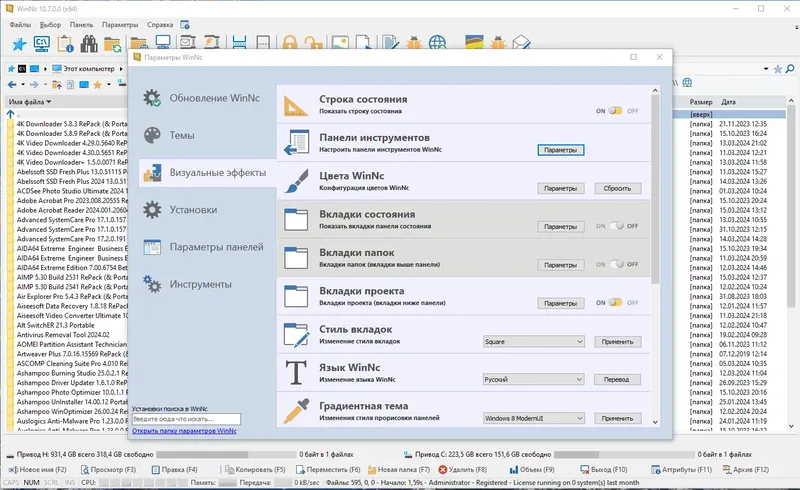Click the Имя файла column sort arrow

click(49, 102)
